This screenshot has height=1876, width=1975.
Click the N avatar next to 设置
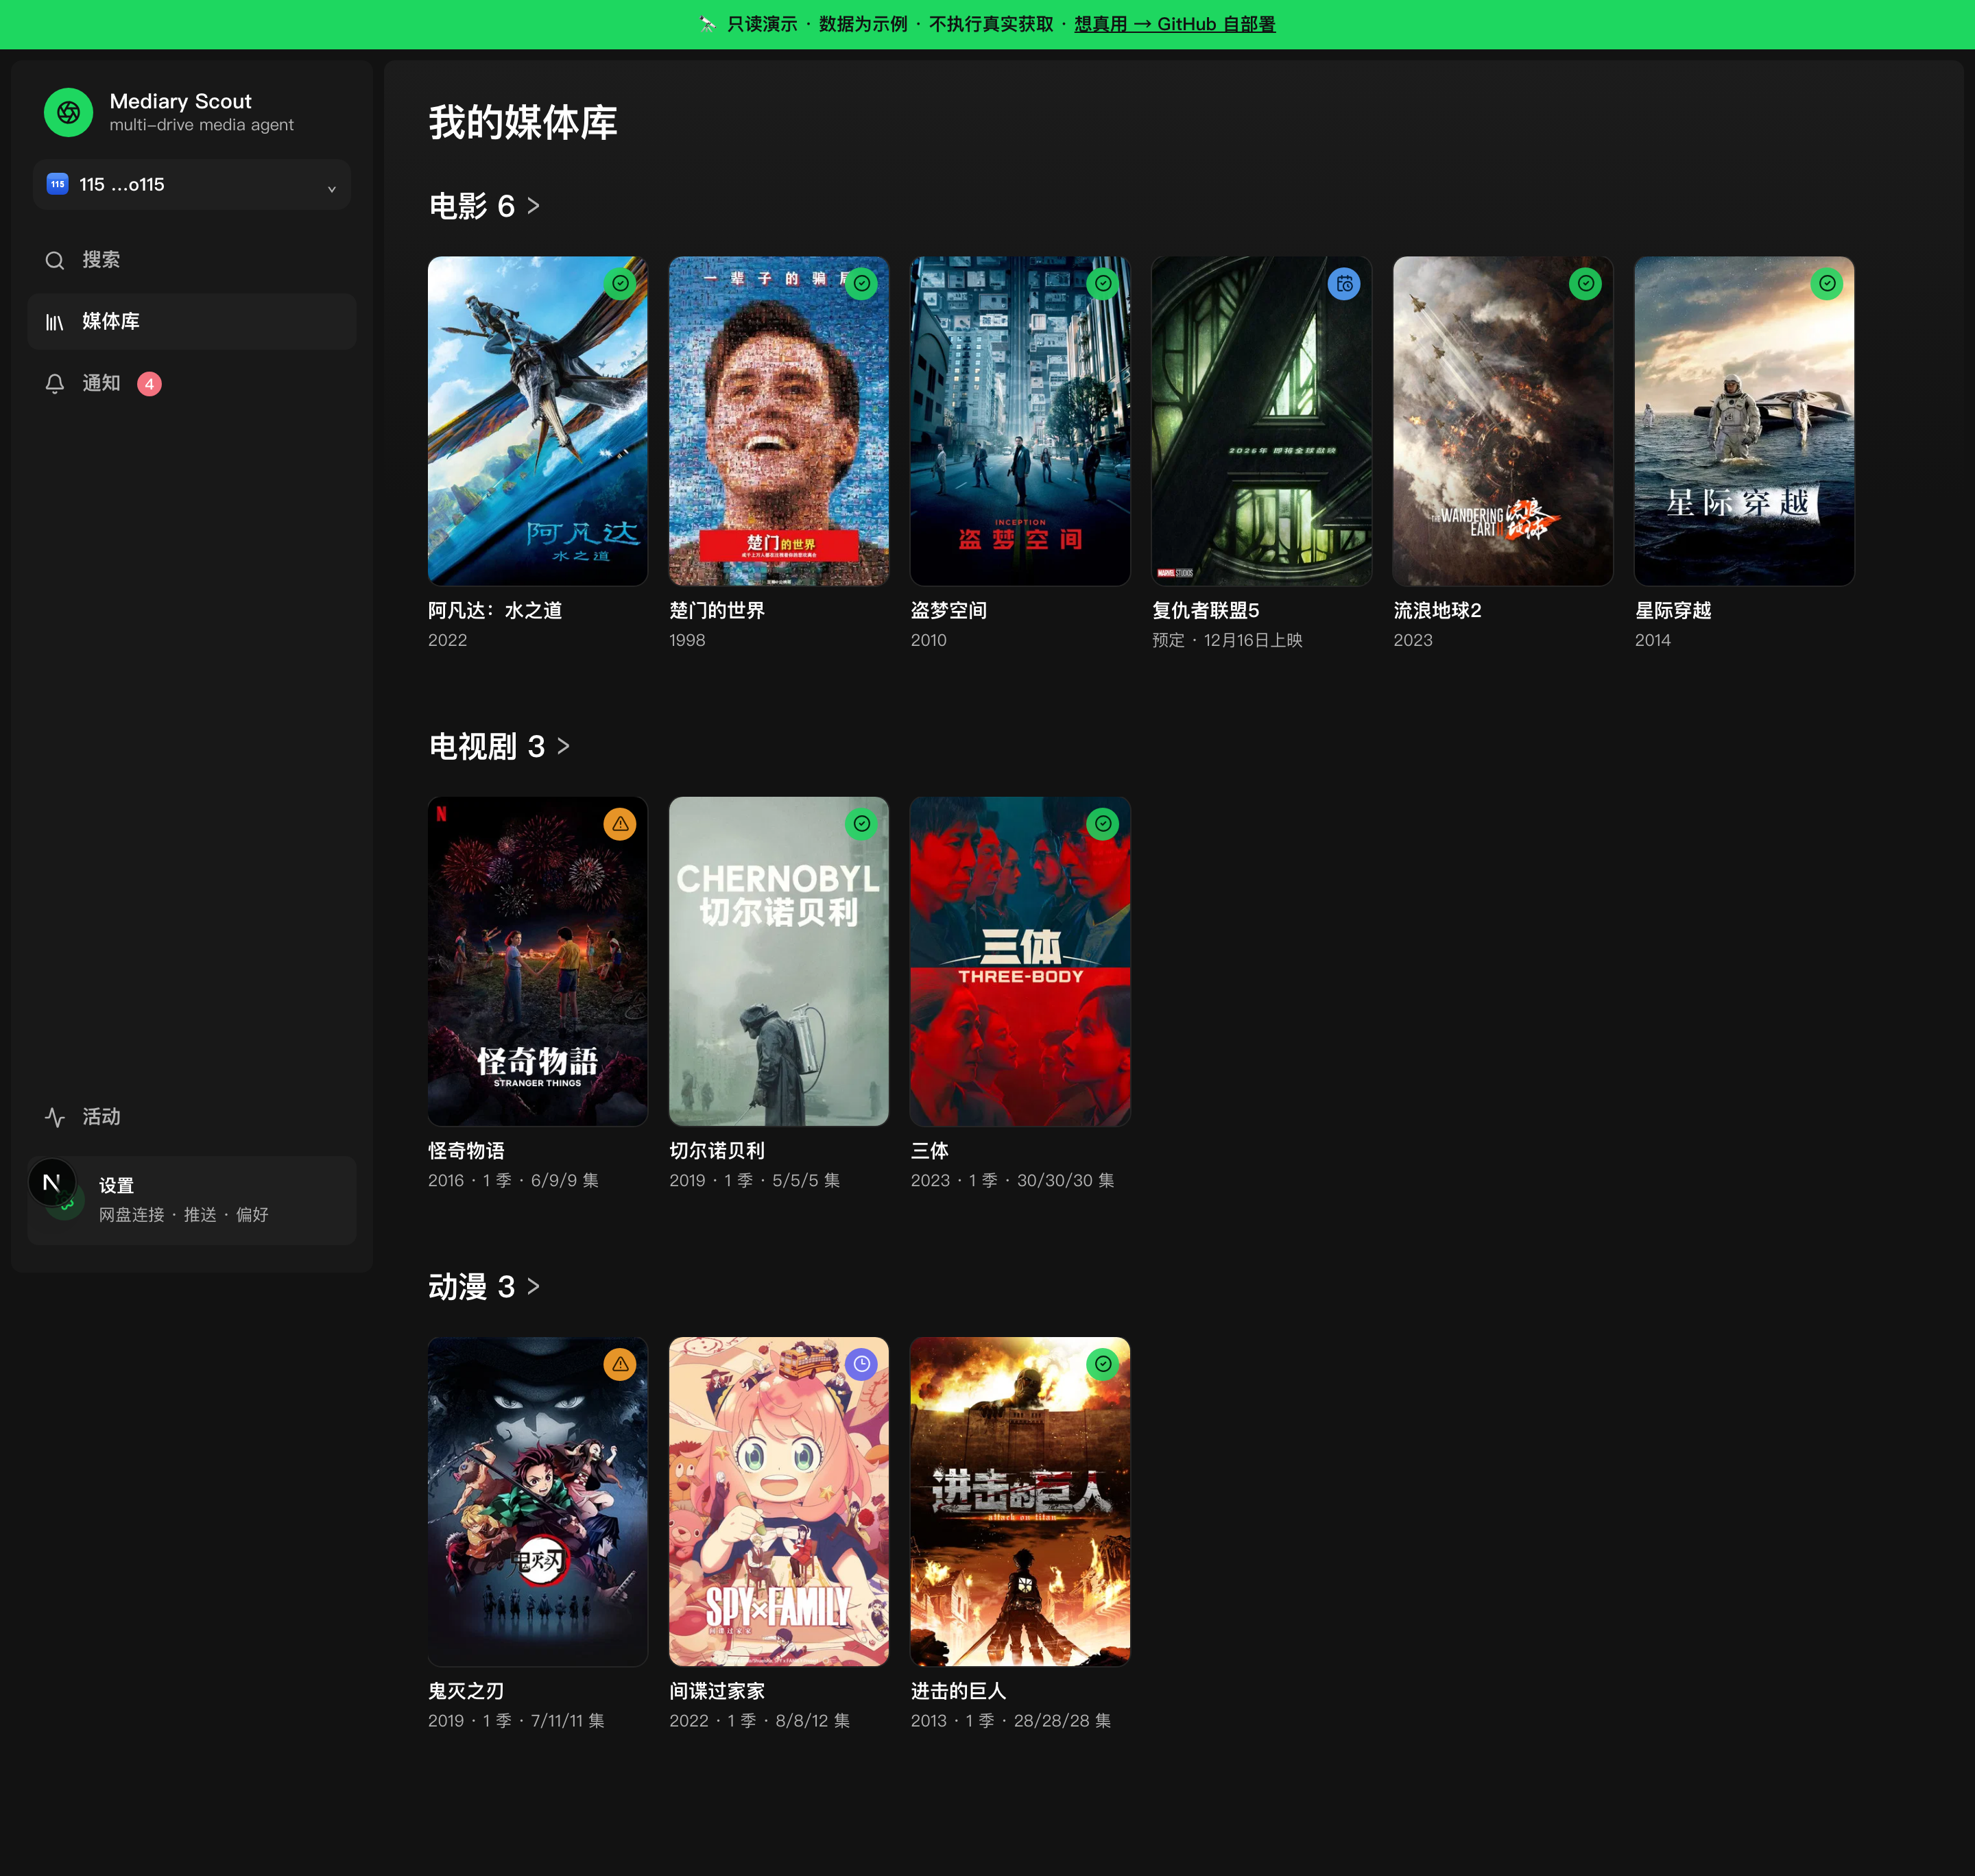pyautogui.click(x=52, y=1183)
